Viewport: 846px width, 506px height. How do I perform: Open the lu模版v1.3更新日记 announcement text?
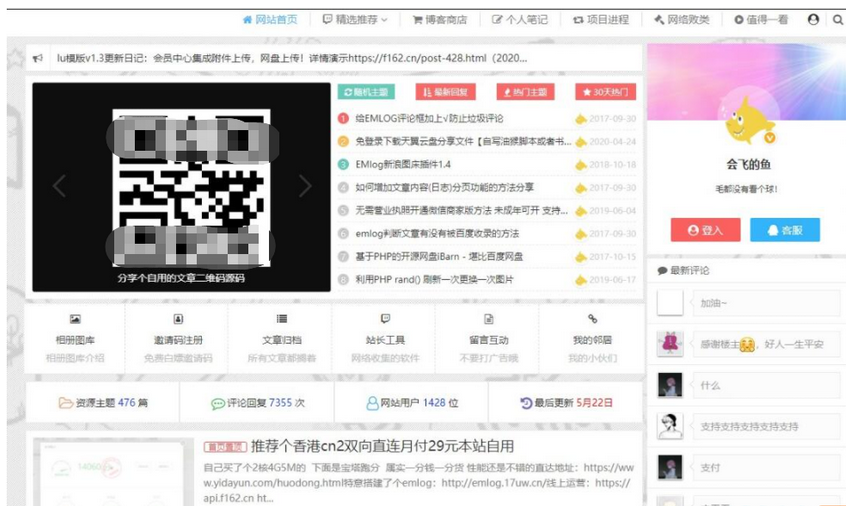tap(292, 58)
